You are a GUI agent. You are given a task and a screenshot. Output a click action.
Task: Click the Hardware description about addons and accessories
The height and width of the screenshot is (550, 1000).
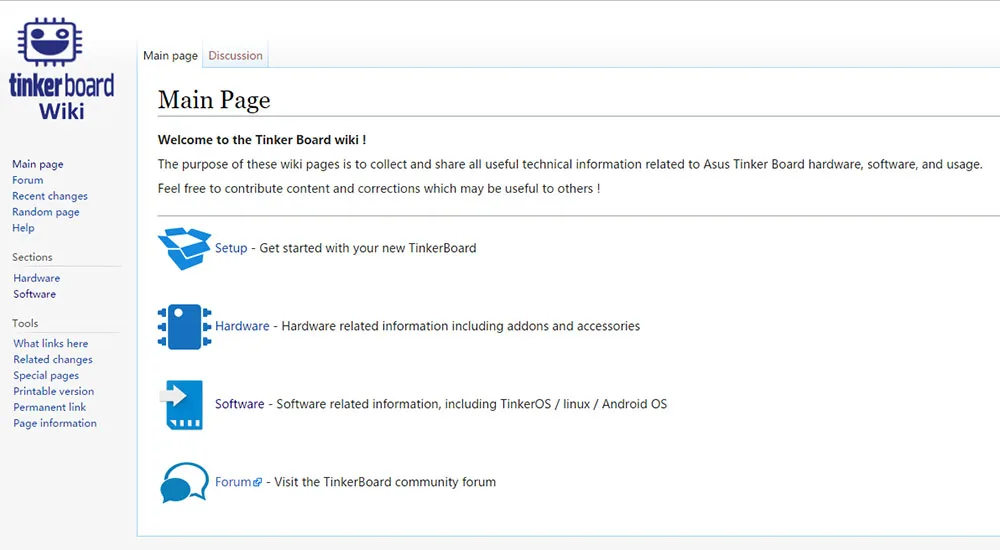[x=461, y=326]
